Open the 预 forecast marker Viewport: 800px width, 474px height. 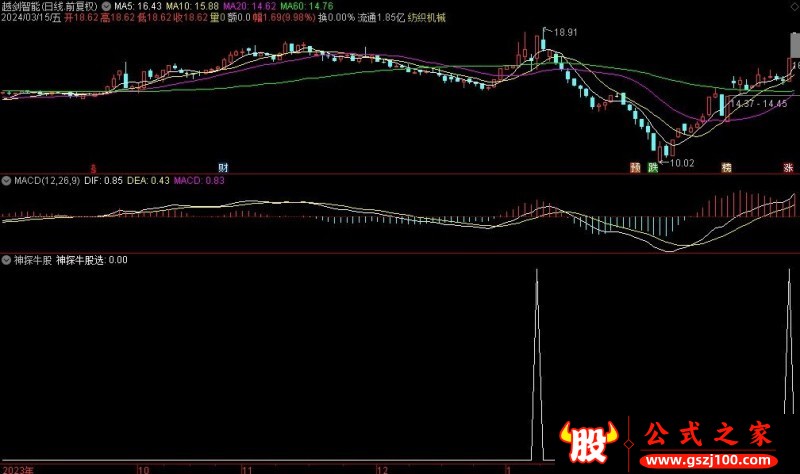[635, 167]
